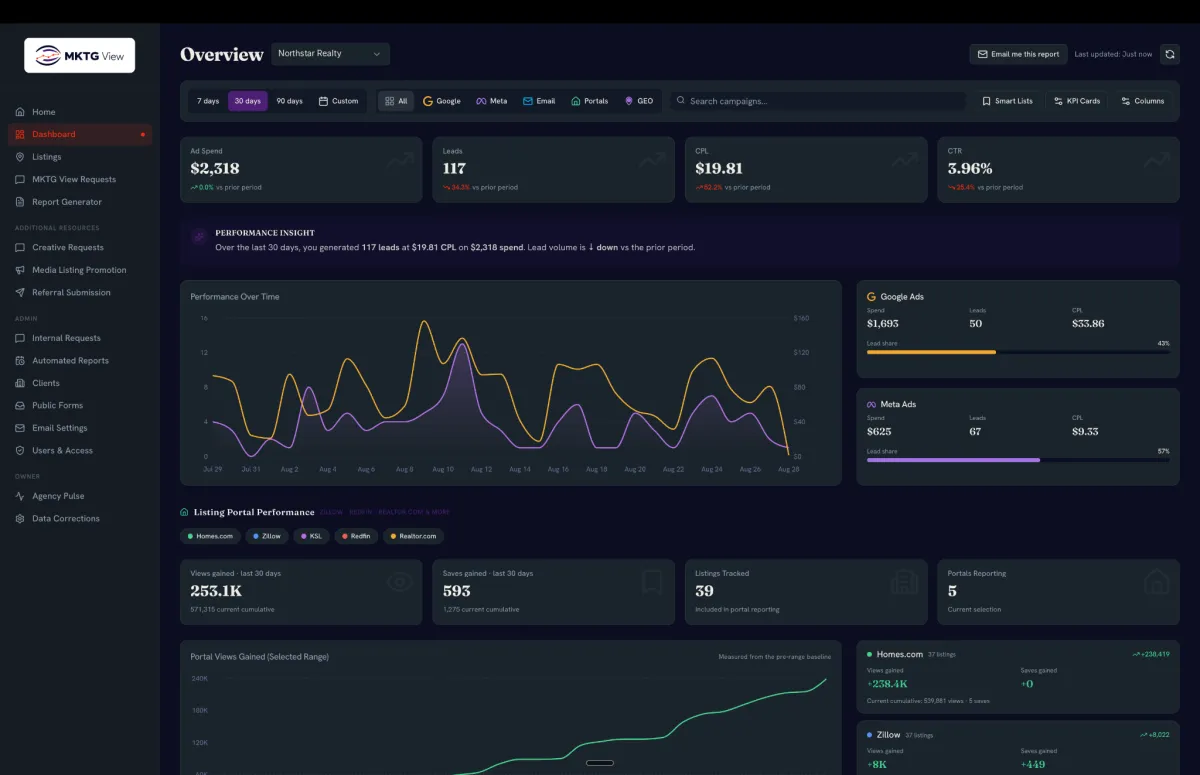This screenshot has width=1200, height=775.
Task: Click the trend icon on Ad Spend card
Action: tap(401, 159)
